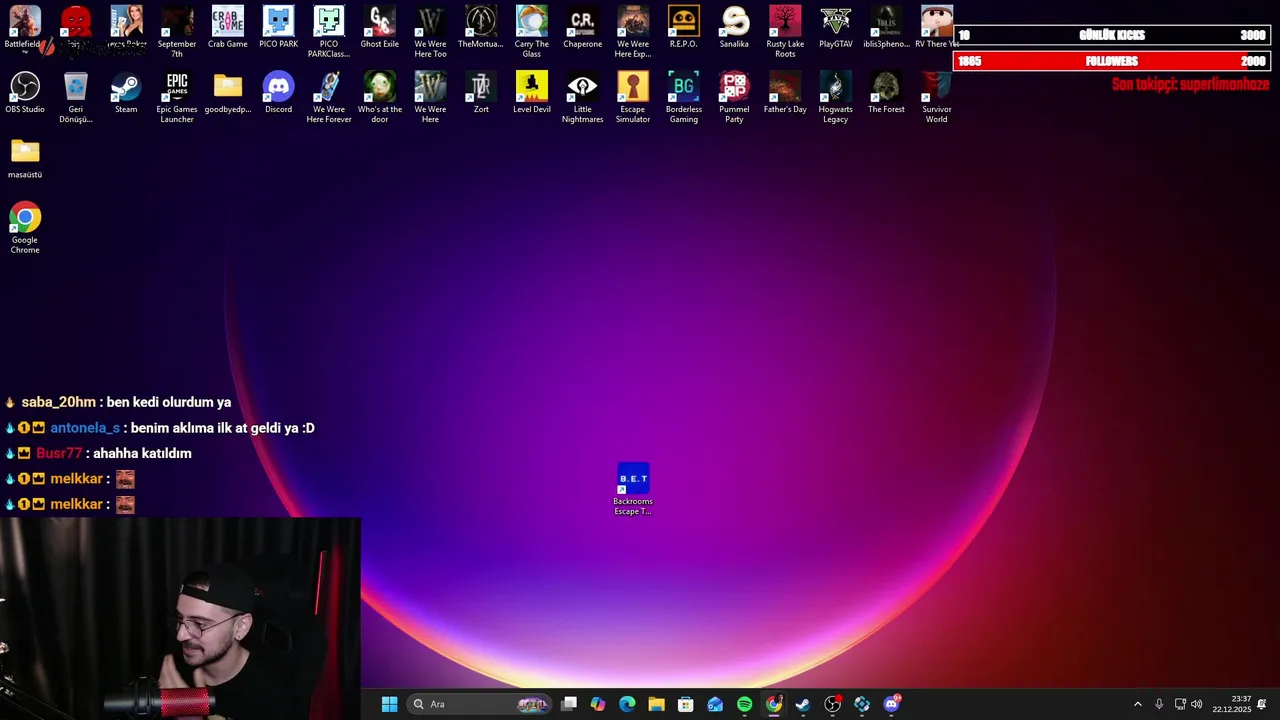1280x720 pixels.
Task: Click the microphone tray icon
Action: tap(1159, 704)
